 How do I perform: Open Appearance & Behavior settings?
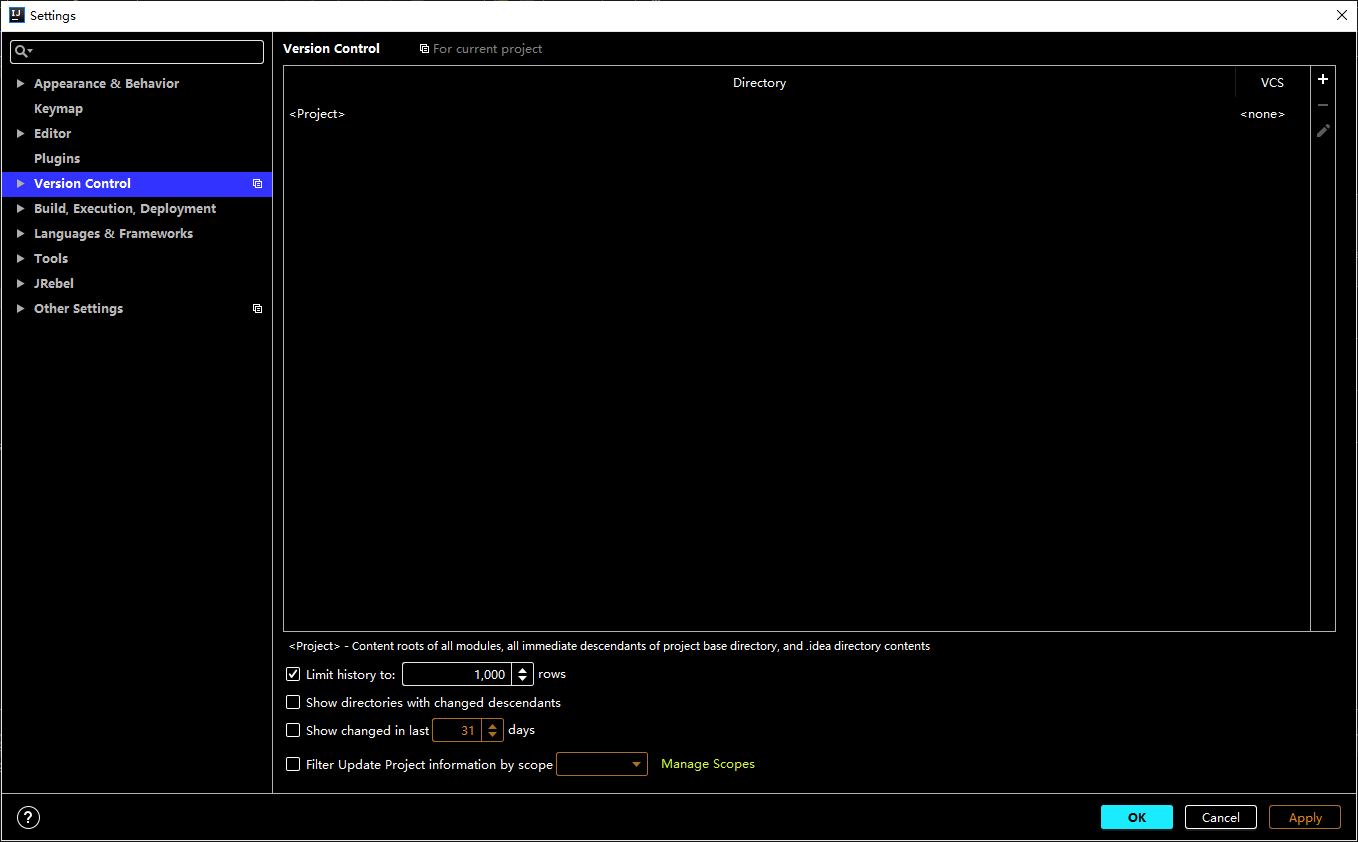(x=107, y=84)
